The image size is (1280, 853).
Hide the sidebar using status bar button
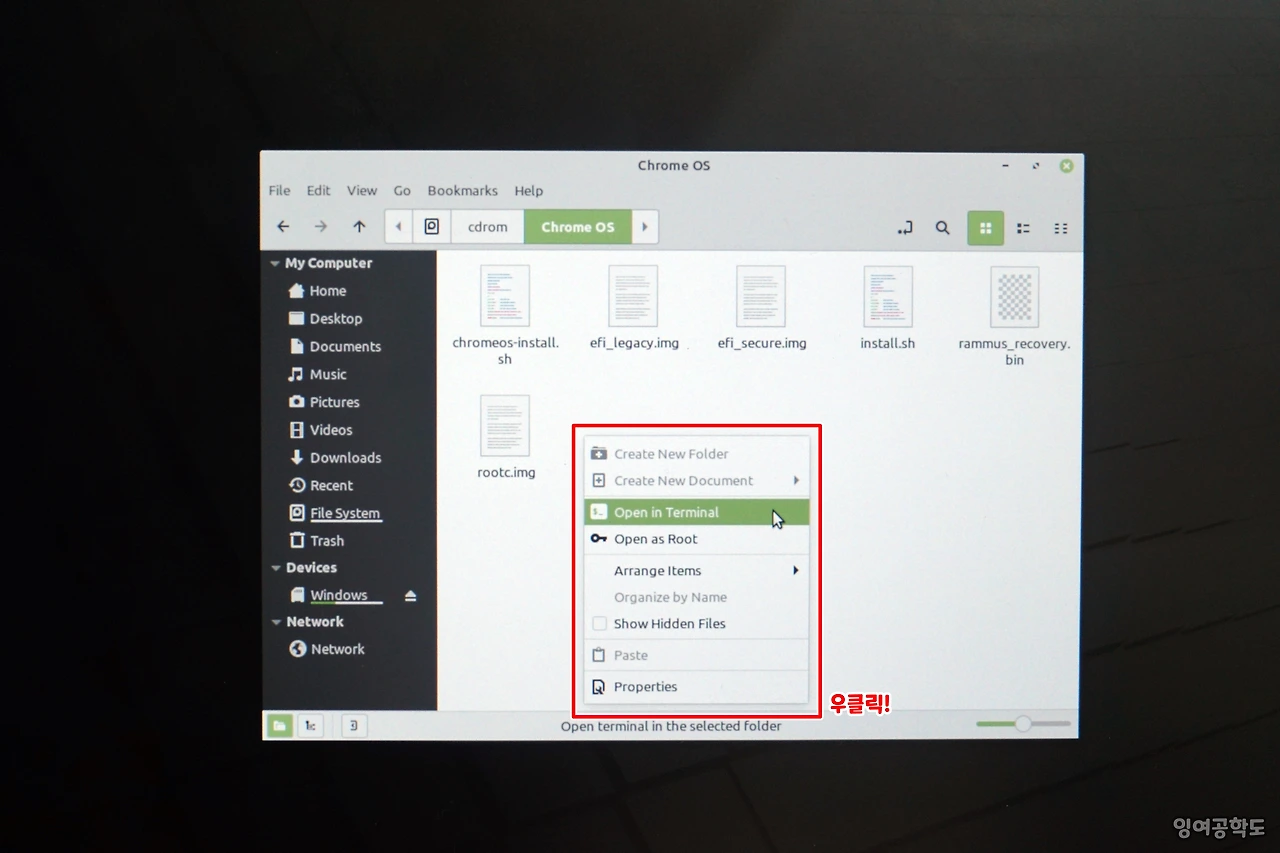[354, 726]
